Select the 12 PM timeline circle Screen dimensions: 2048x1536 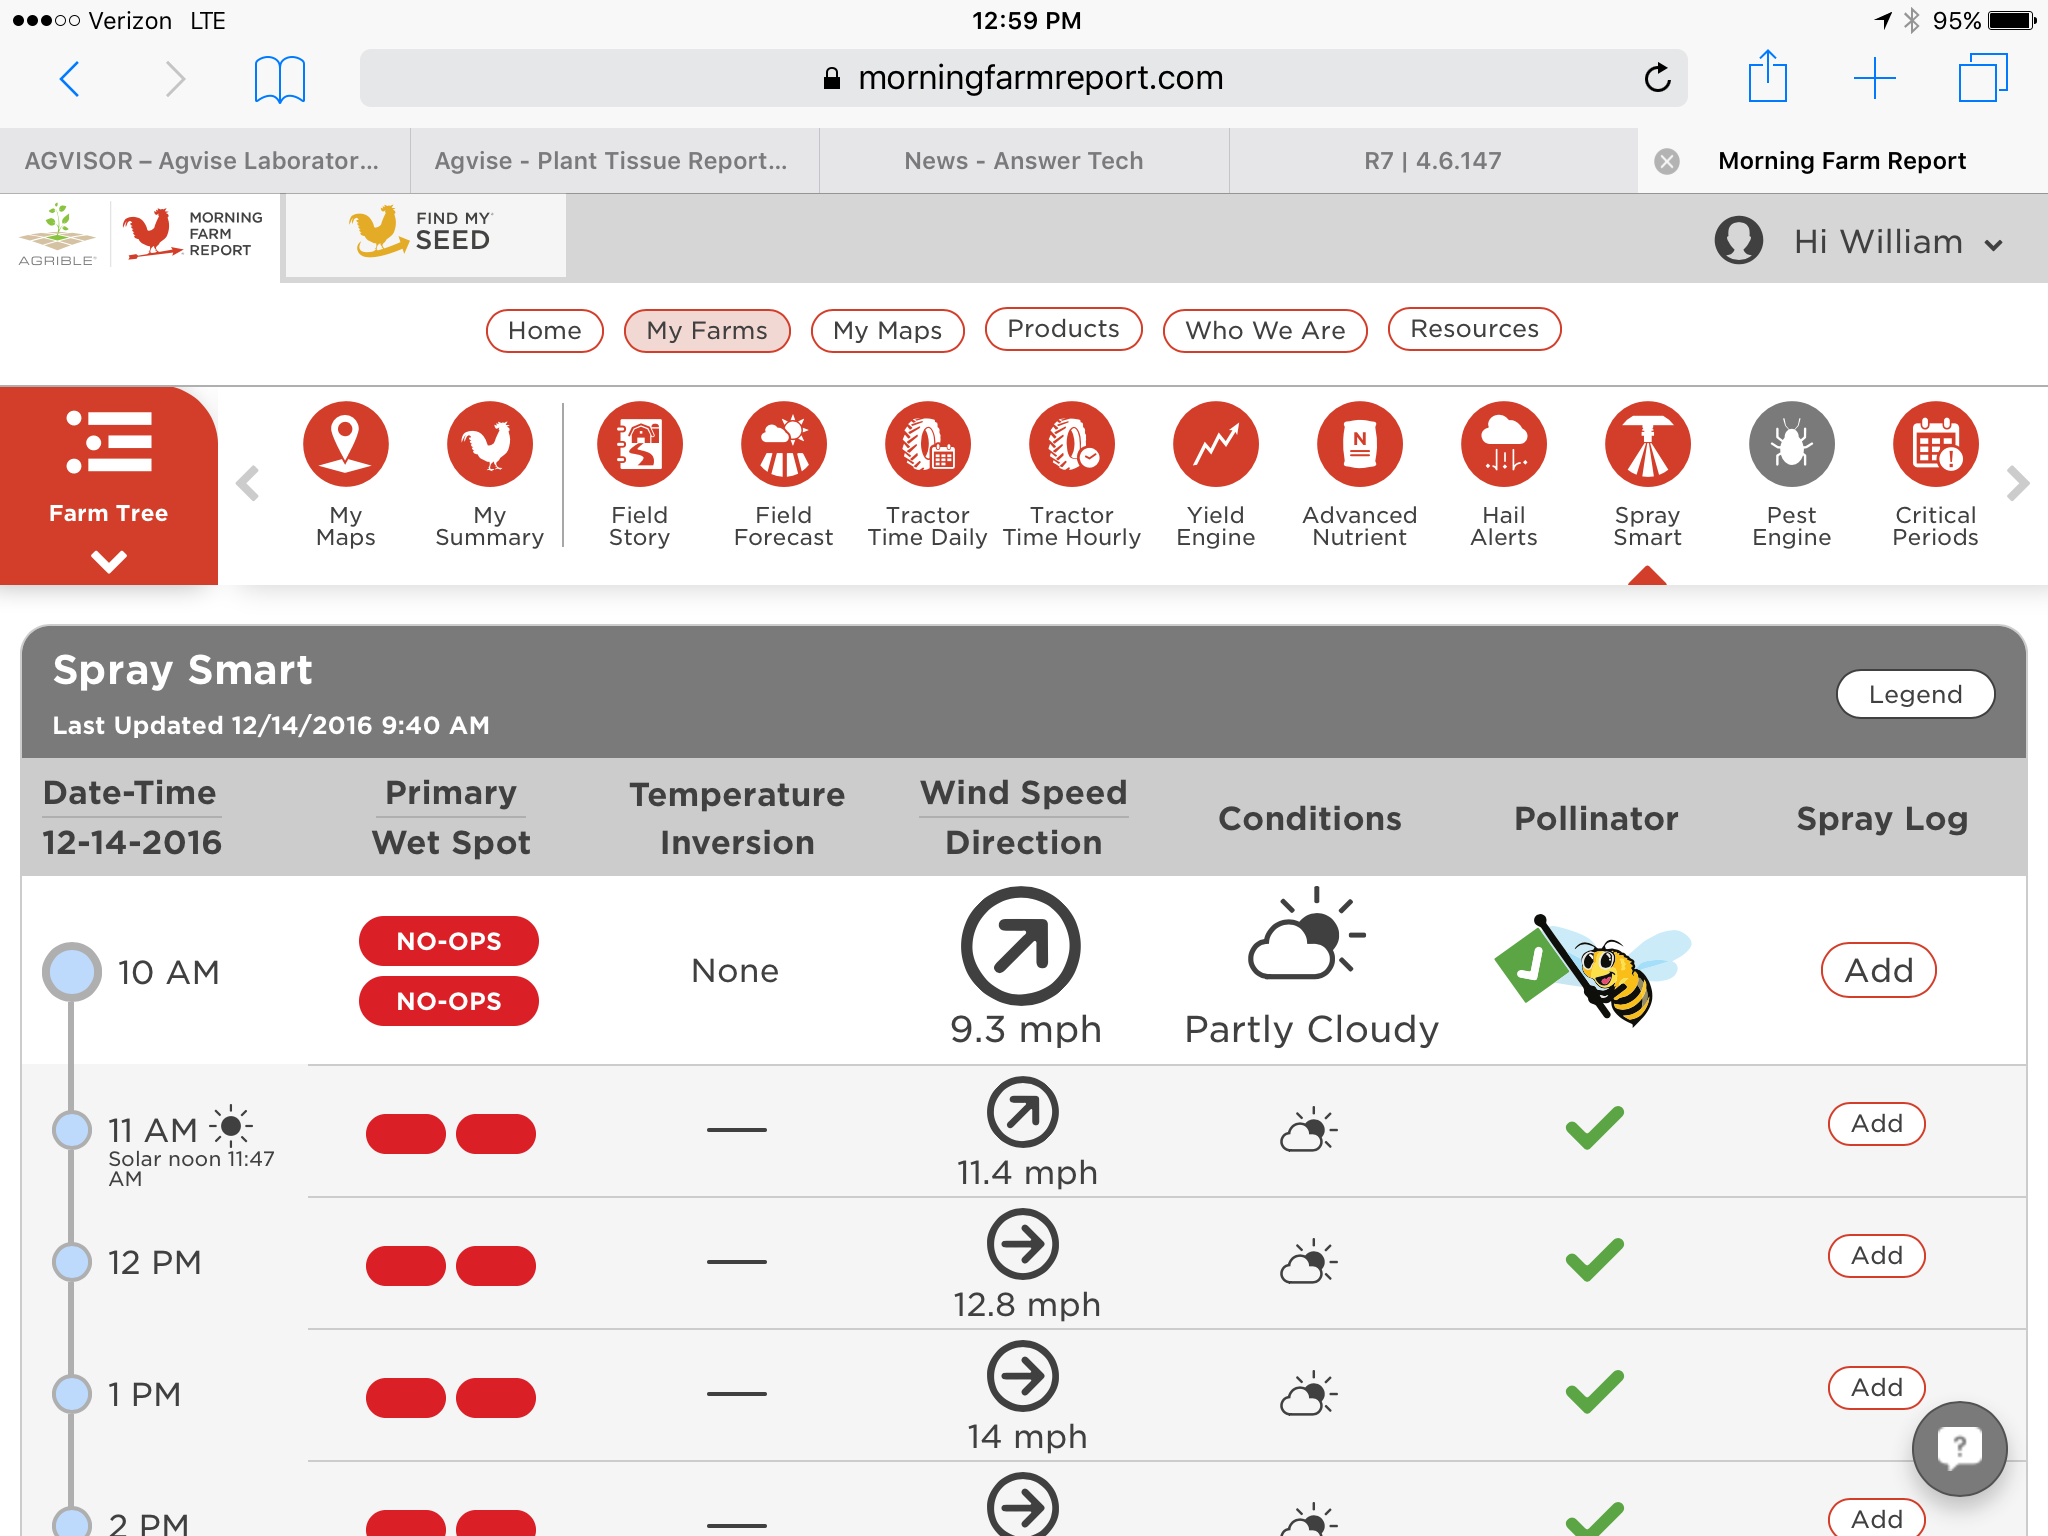point(72,1262)
